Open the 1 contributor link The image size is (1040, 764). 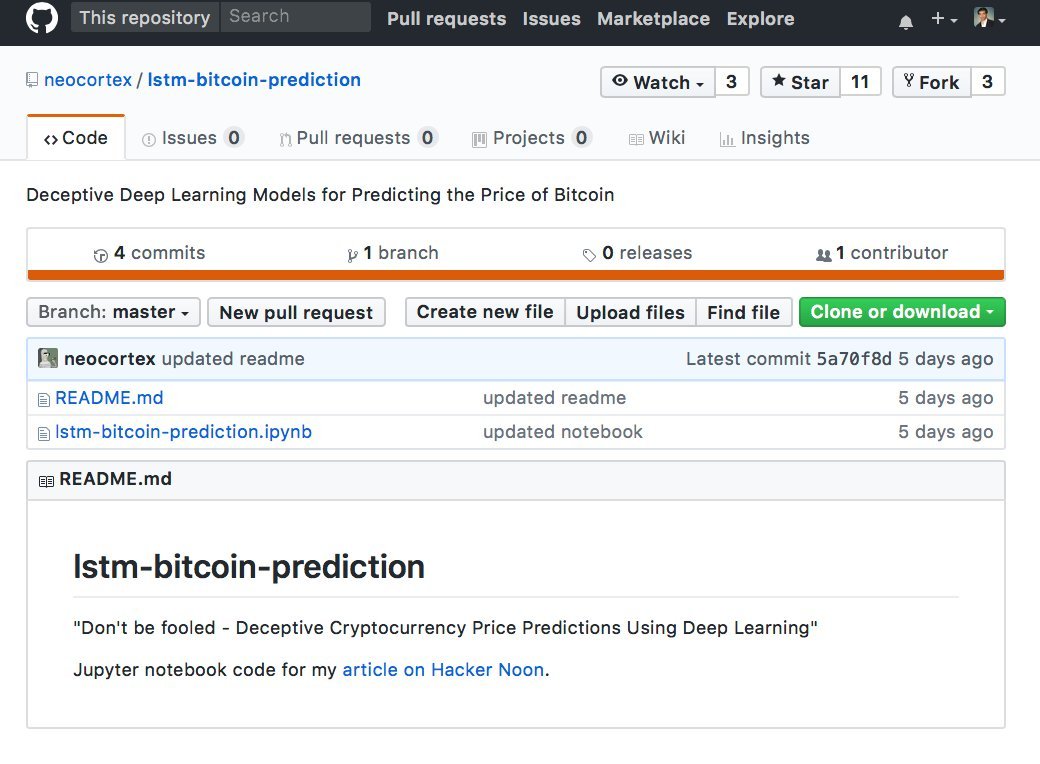click(x=882, y=253)
